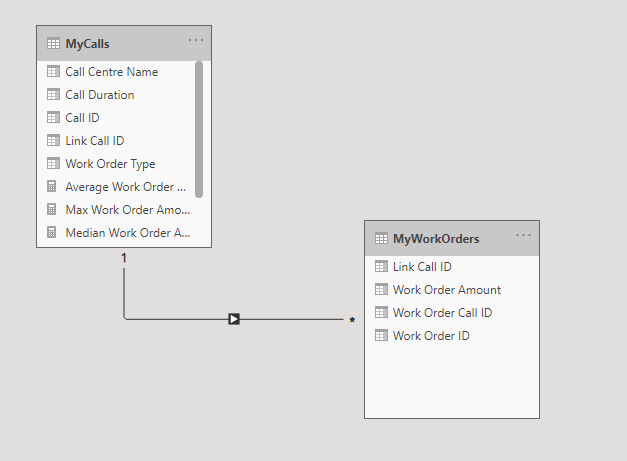Click the column icon beside Work Order Amount
Viewport: 627px width, 461px height.
381,290
